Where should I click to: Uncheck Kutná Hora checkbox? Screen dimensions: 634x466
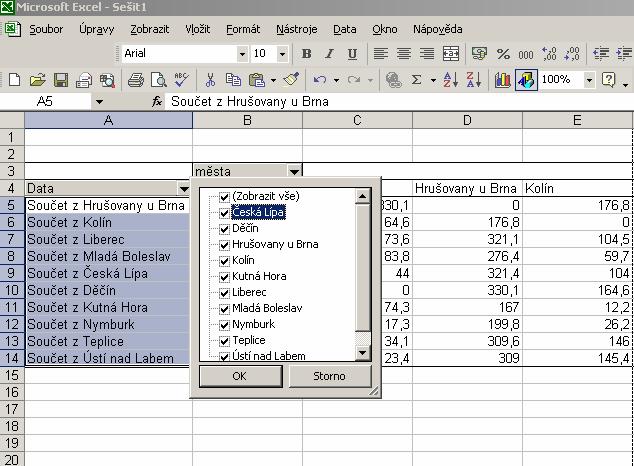coord(224,277)
